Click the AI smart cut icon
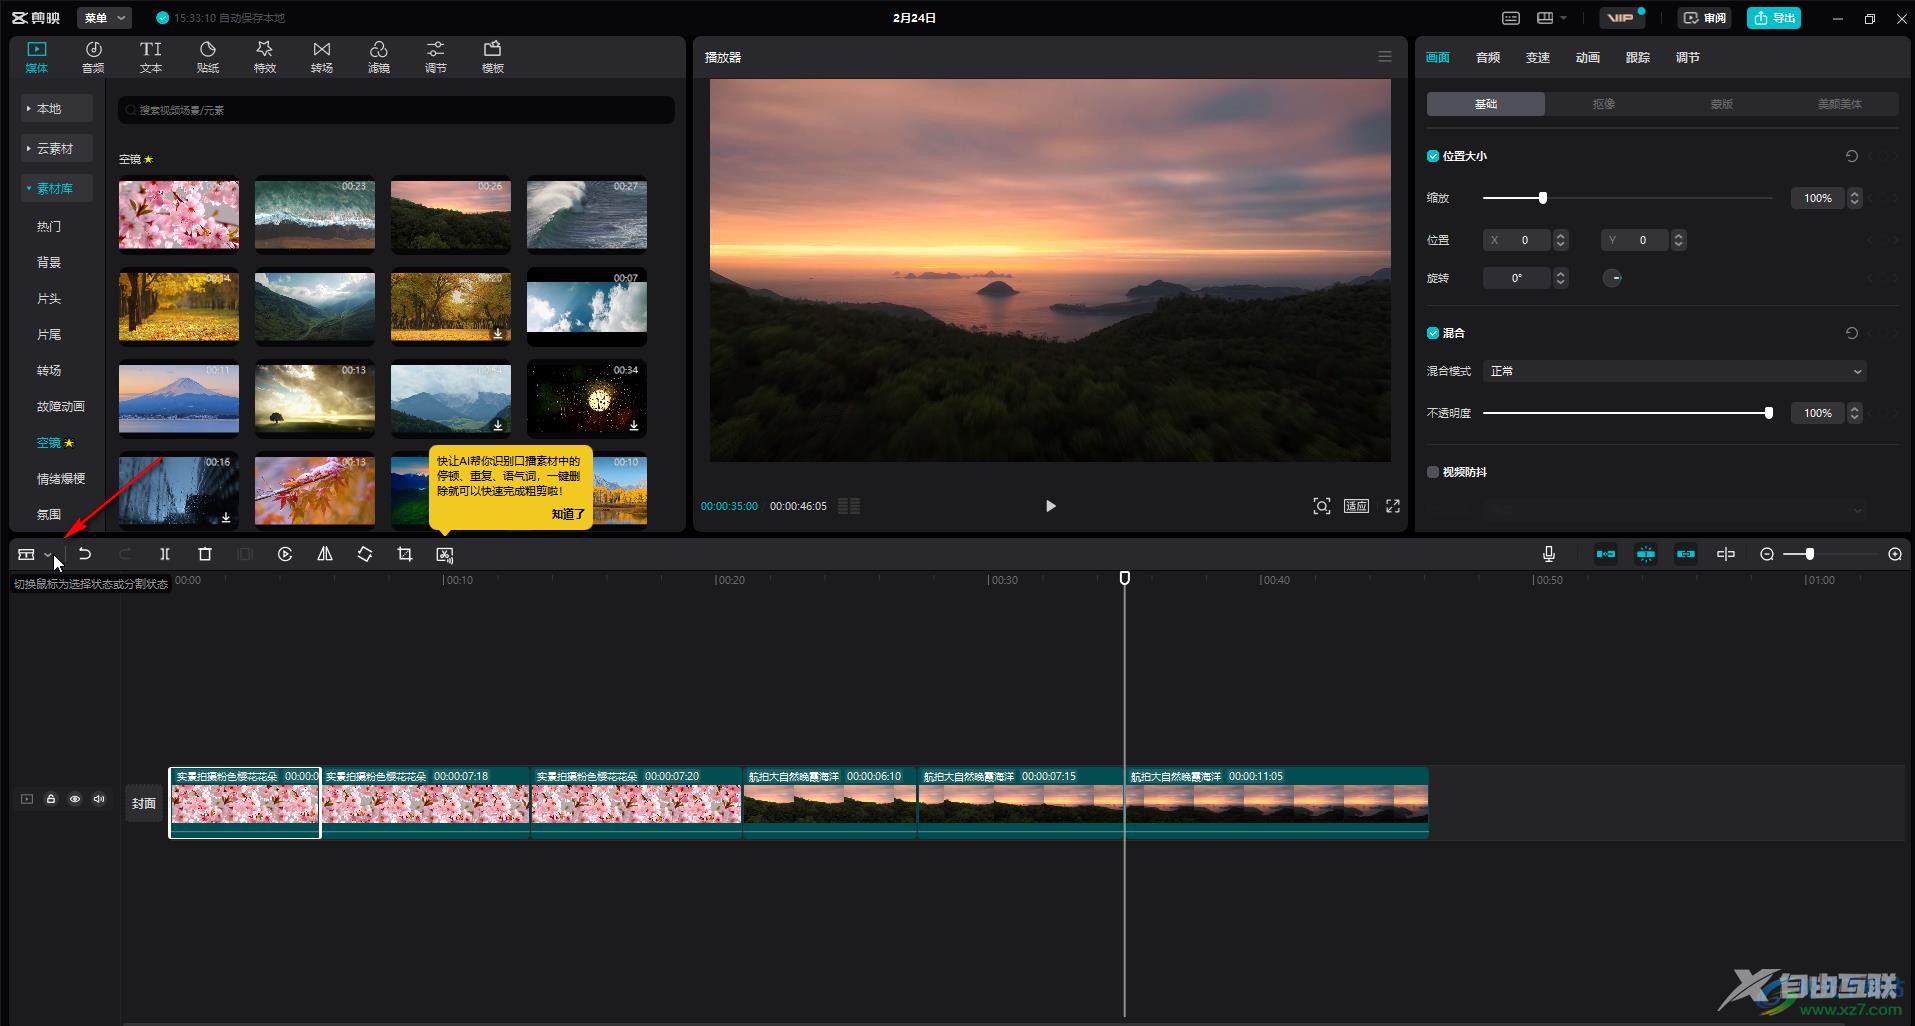This screenshot has height=1026, width=1915. (x=445, y=554)
